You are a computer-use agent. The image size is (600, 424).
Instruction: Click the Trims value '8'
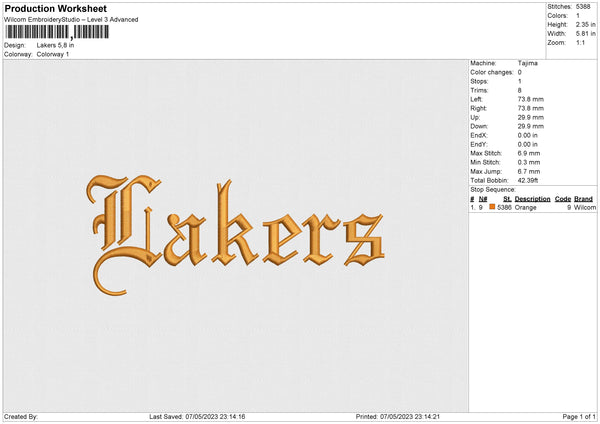[519, 90]
